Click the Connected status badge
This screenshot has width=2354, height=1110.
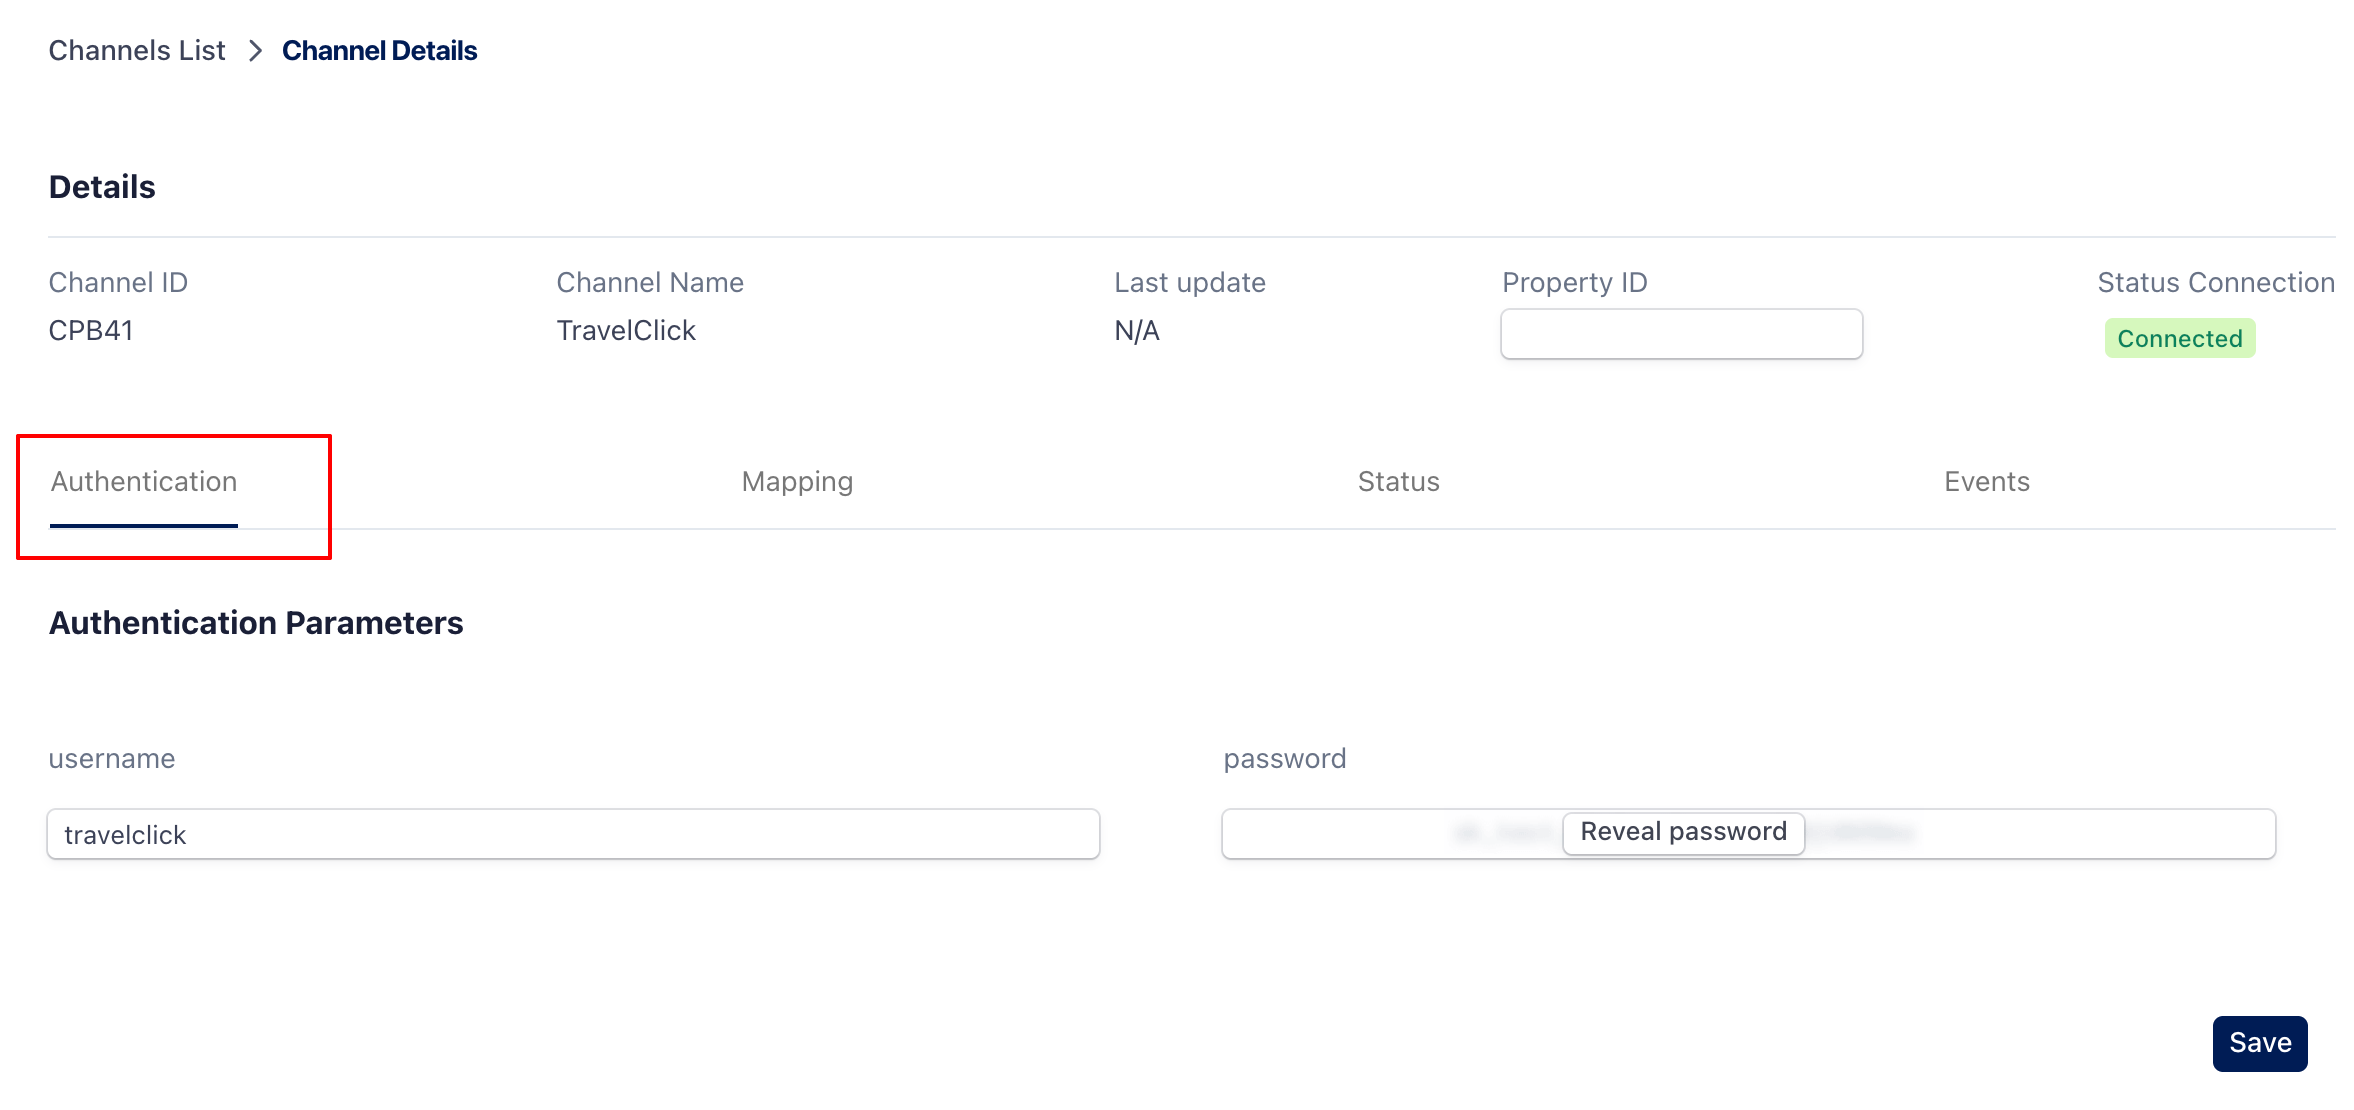[x=2179, y=339]
